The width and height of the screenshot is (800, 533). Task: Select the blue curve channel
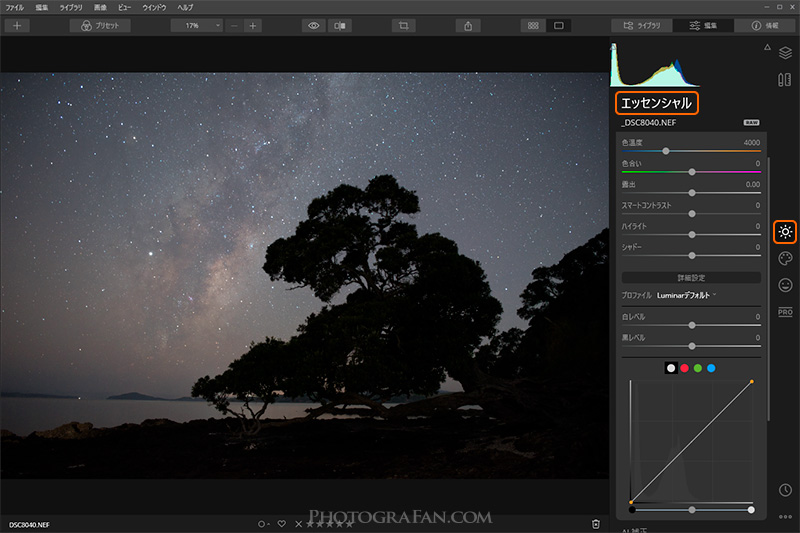711,368
